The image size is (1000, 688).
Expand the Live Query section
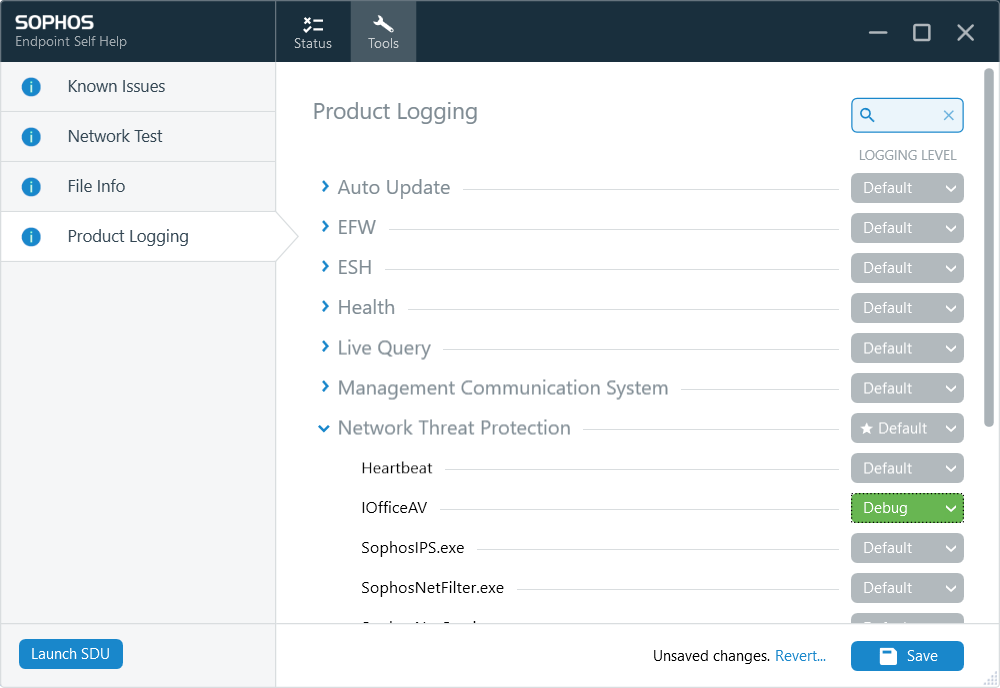pyautogui.click(x=325, y=347)
